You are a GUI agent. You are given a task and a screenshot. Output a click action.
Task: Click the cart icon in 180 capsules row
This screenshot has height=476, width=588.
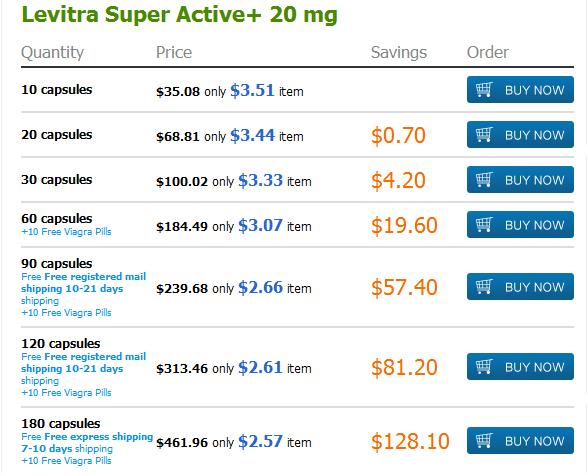tap(484, 440)
